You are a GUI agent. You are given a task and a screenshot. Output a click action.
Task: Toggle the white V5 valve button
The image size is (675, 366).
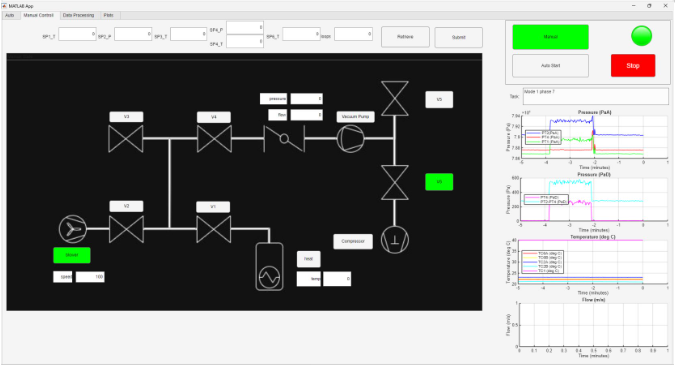coord(439,99)
